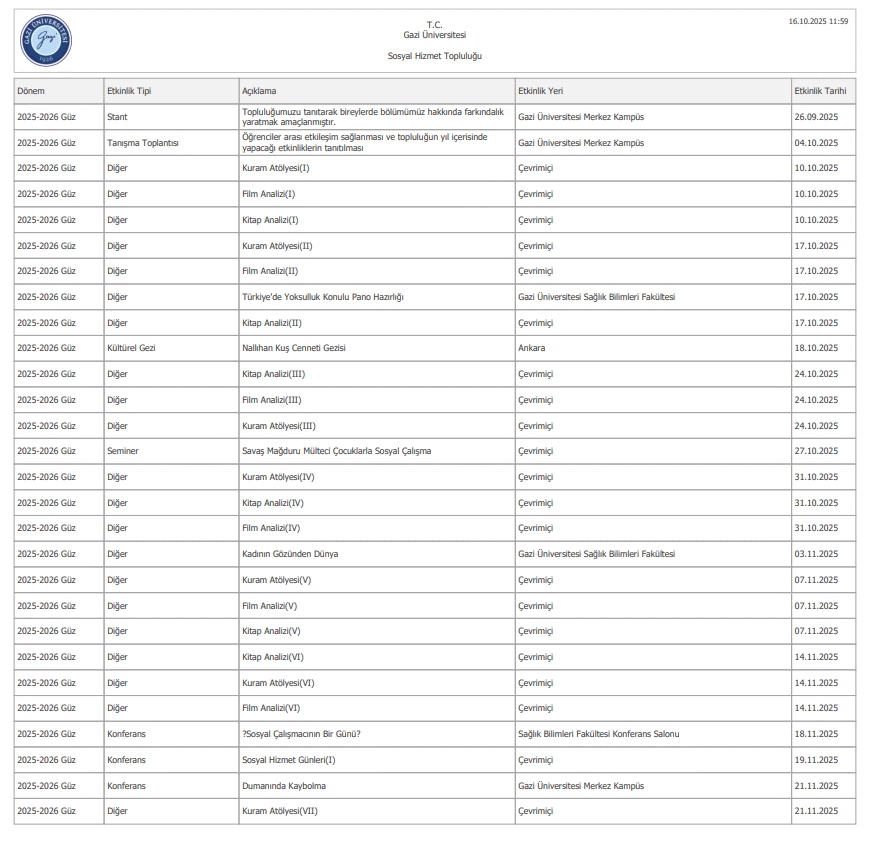Screen dimensions: 869x845
Task: Select the Tanışma Toplantısı cell
Action: coord(143,143)
